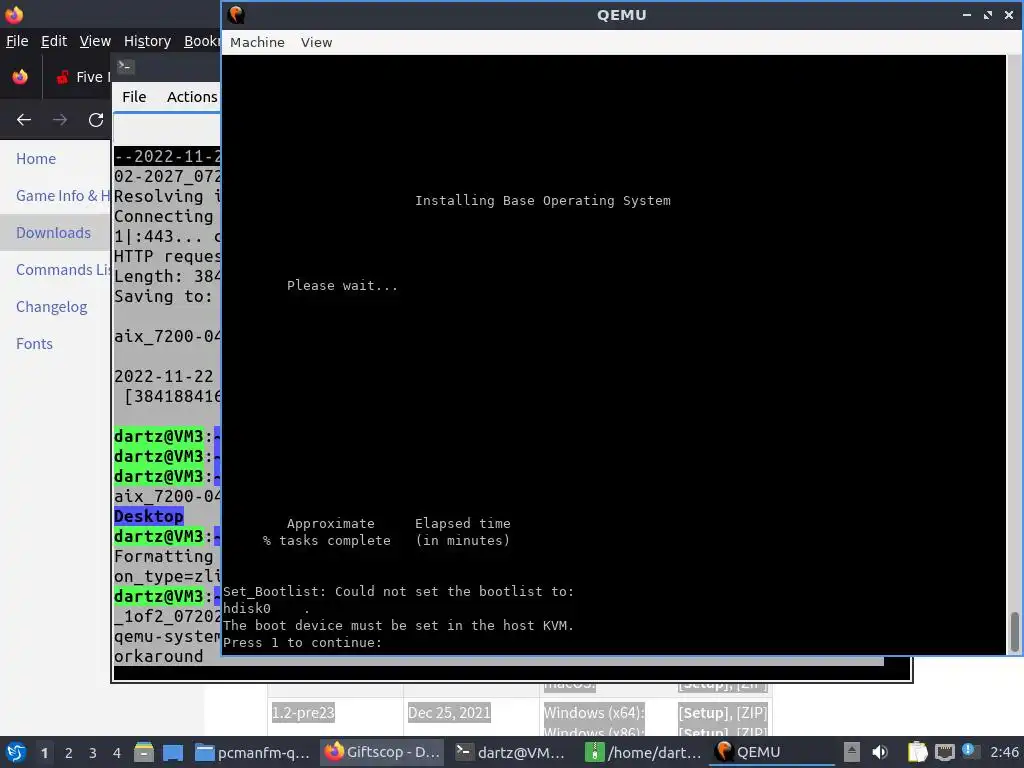The image size is (1024, 768).
Task: Switch to the QEMU taskbar entry
Action: [x=771, y=752]
